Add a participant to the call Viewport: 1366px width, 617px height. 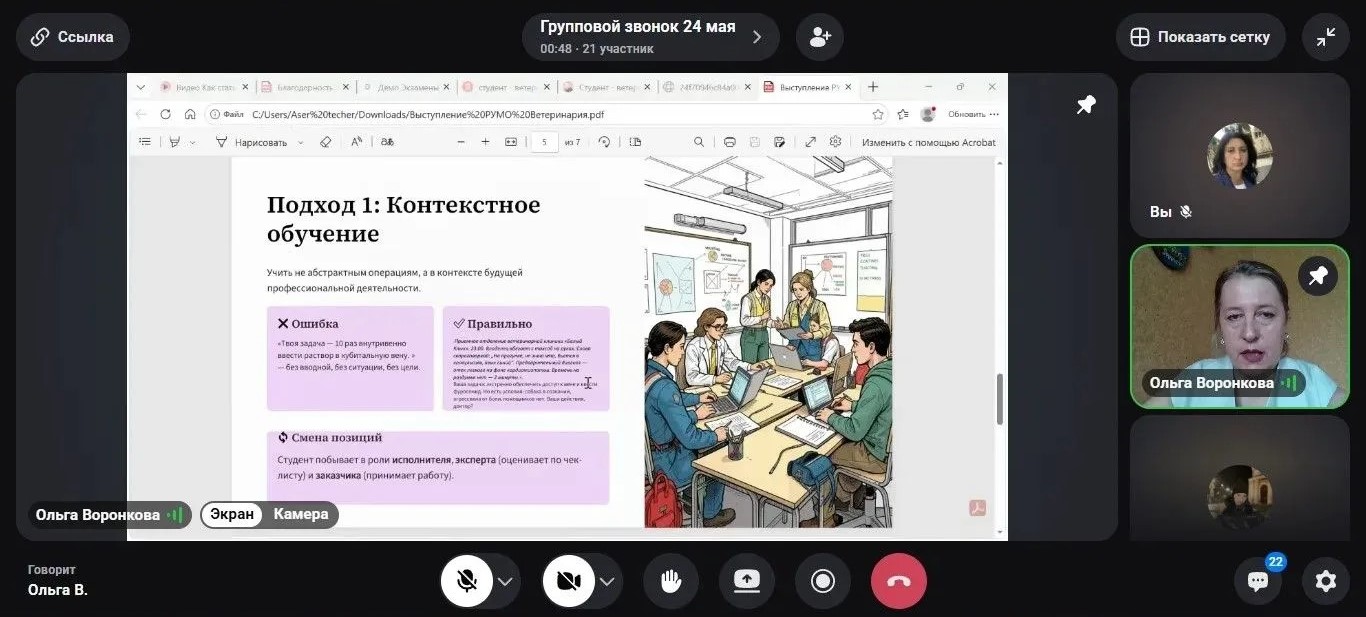820,37
